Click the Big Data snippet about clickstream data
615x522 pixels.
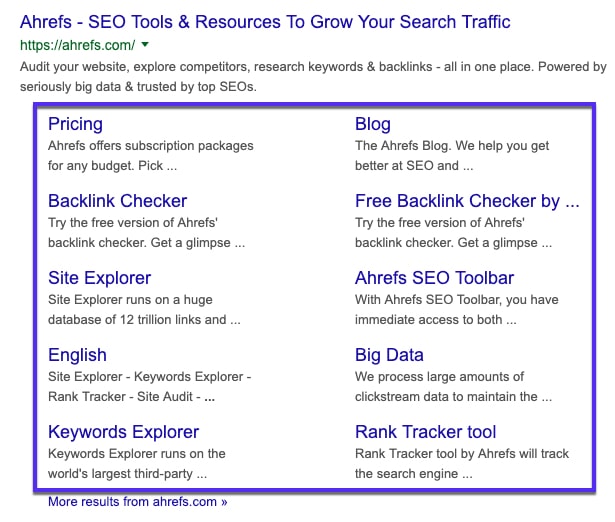[x=453, y=386]
